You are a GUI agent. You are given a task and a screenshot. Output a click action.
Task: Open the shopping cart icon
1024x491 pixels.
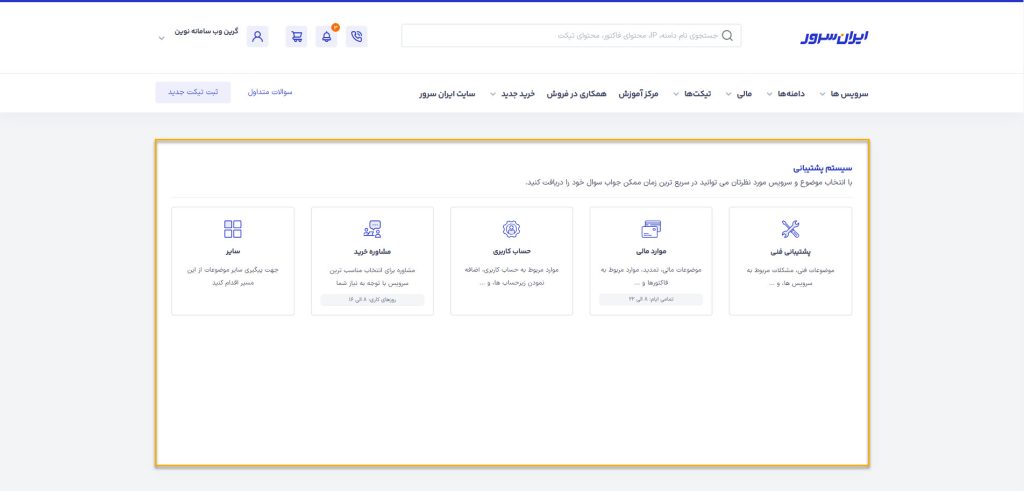click(x=297, y=37)
